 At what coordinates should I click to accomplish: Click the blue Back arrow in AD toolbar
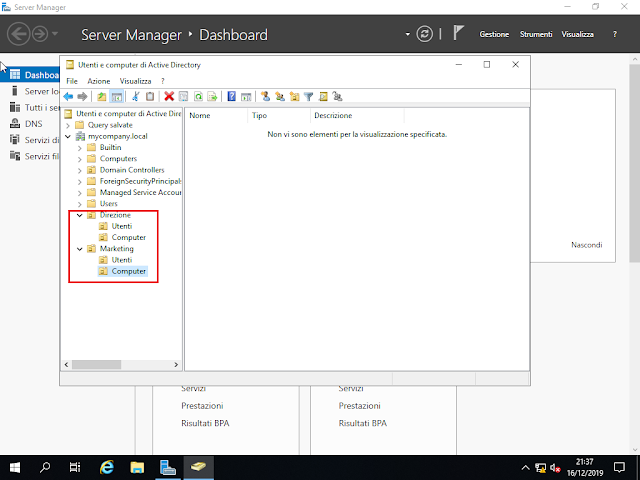[x=68, y=97]
